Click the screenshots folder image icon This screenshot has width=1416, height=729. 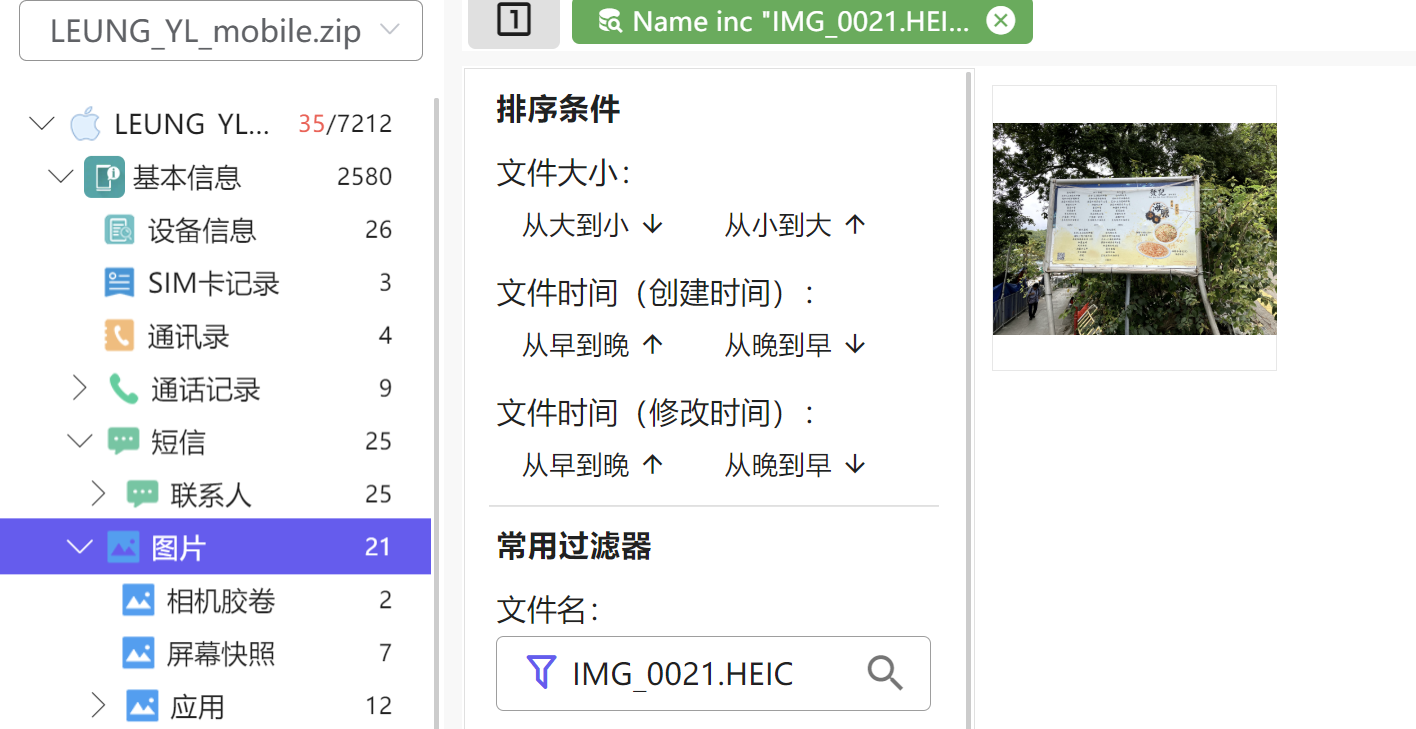pyautogui.click(x=138, y=653)
